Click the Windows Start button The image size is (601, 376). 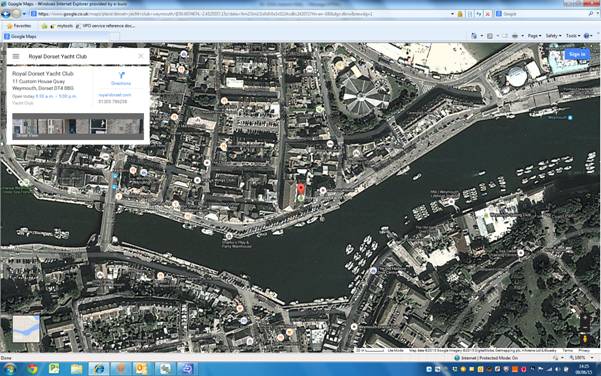pos(10,369)
